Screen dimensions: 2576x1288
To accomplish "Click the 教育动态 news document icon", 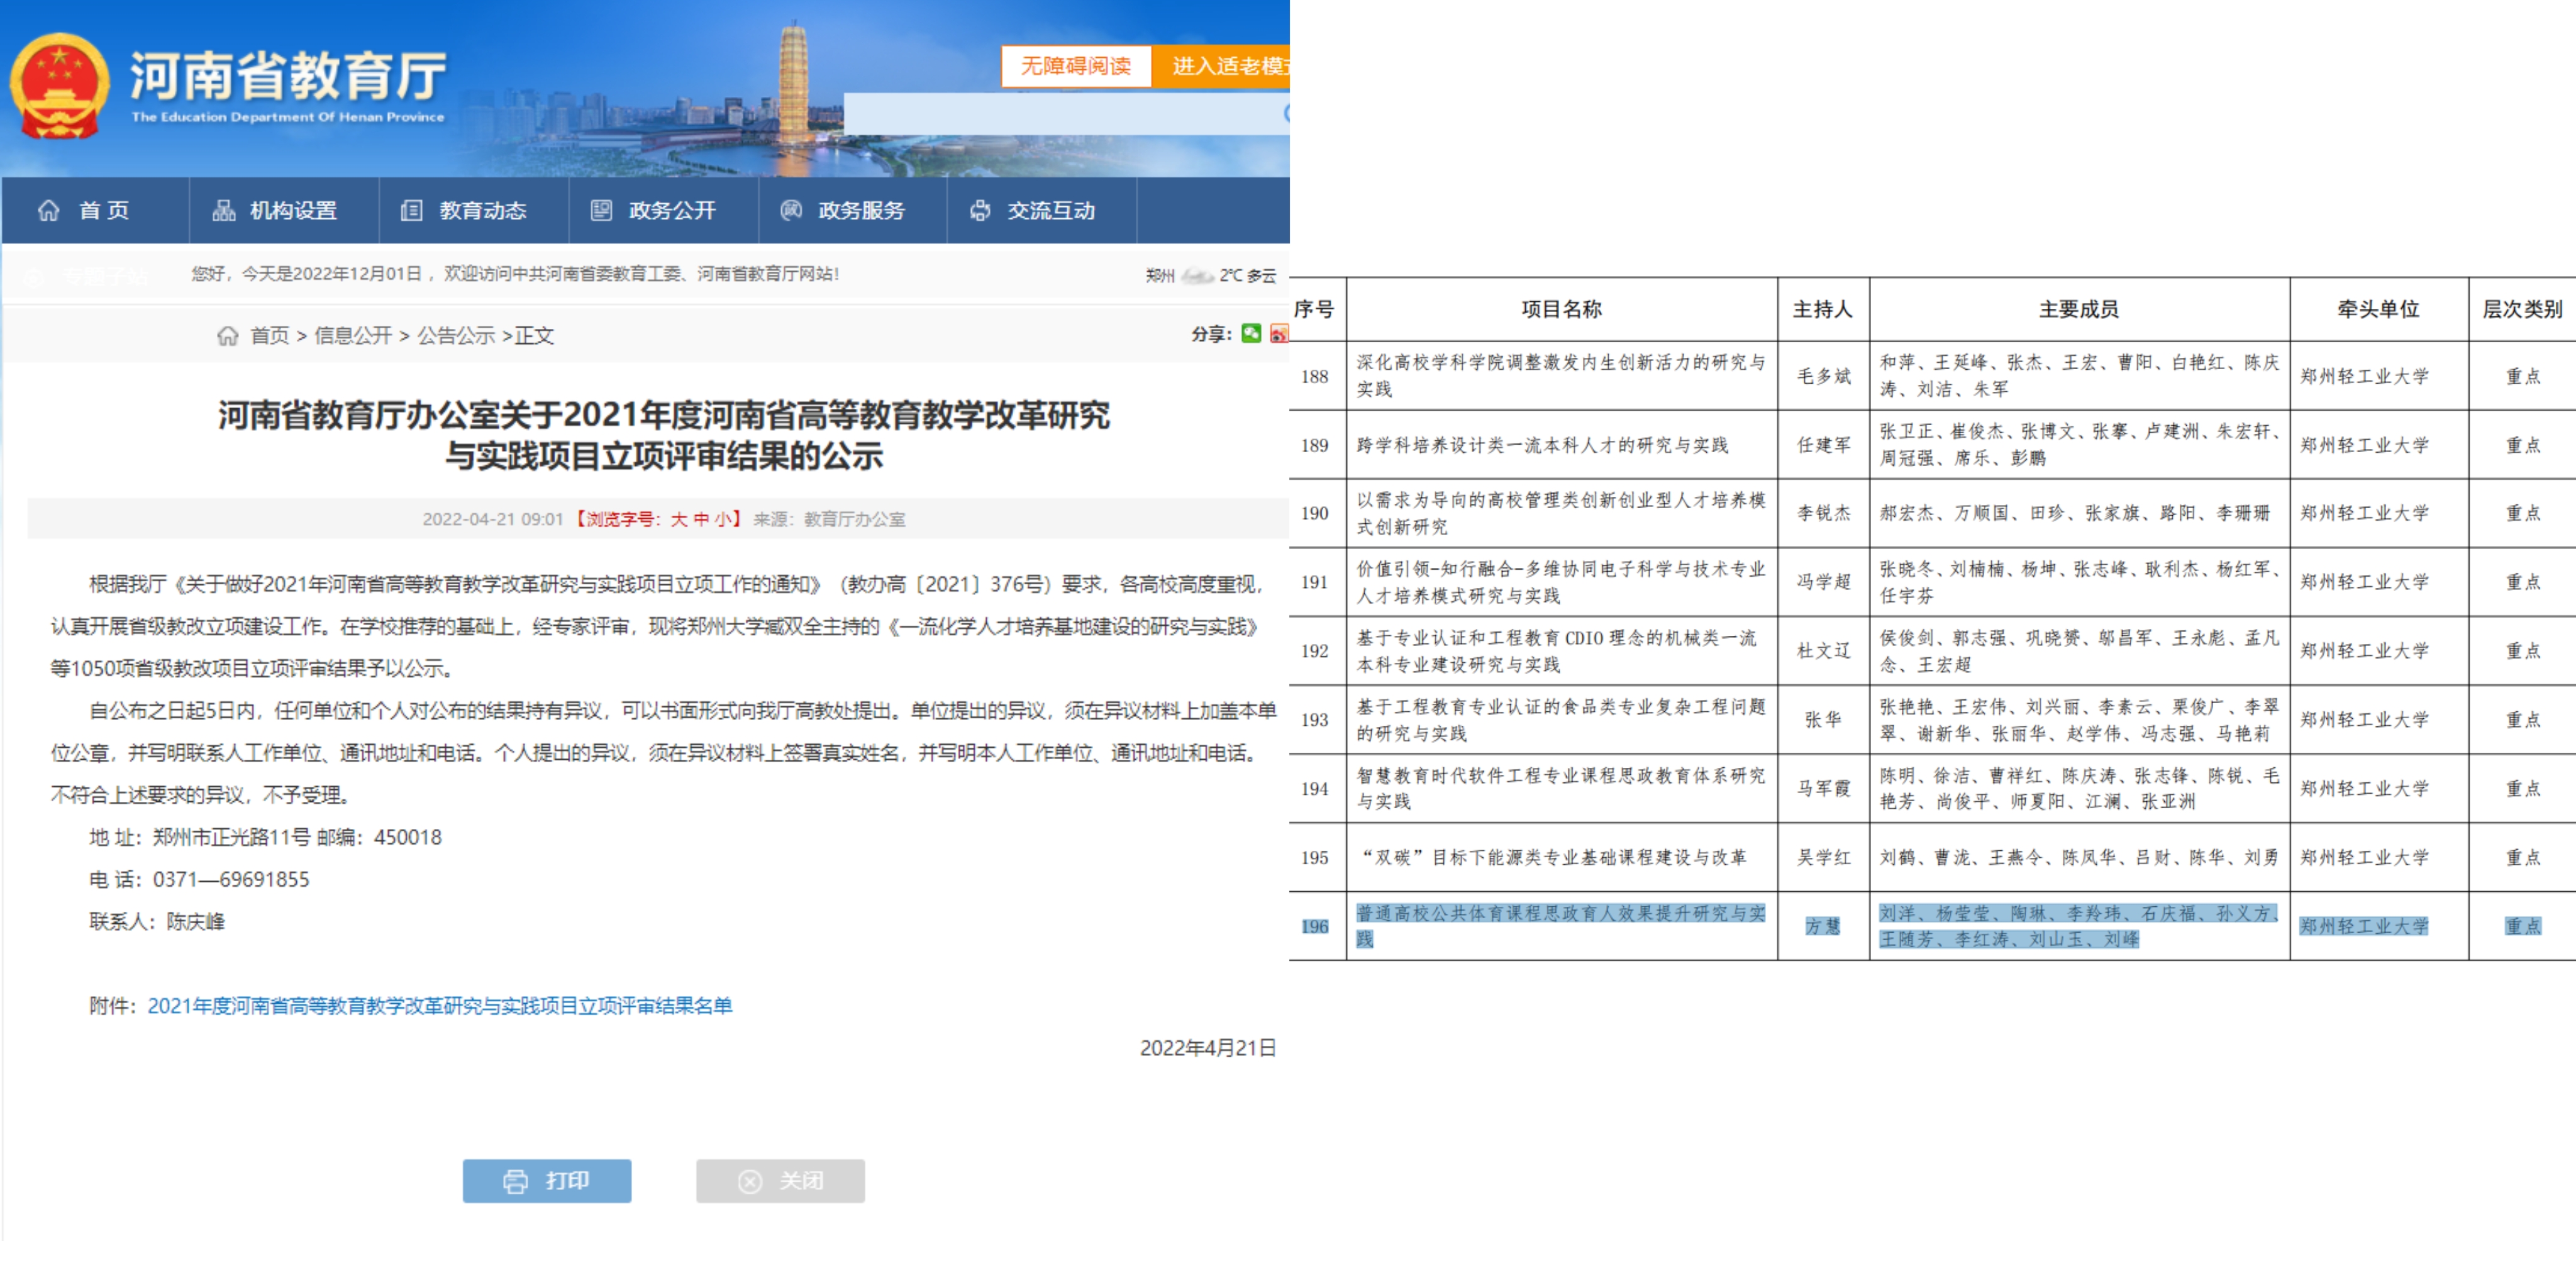I will 411,210.
